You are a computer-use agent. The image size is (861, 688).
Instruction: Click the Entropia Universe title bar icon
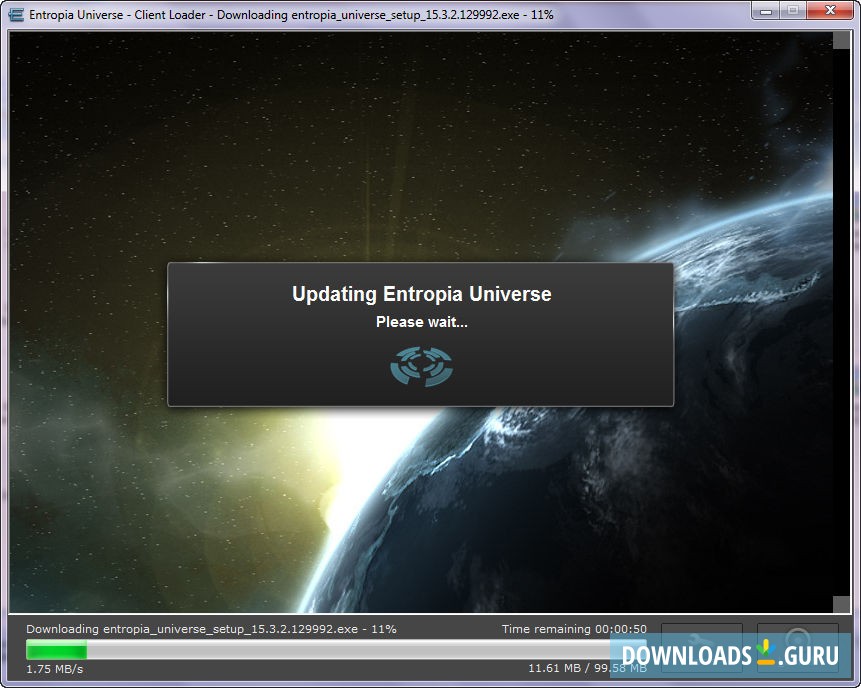[x=16, y=15]
